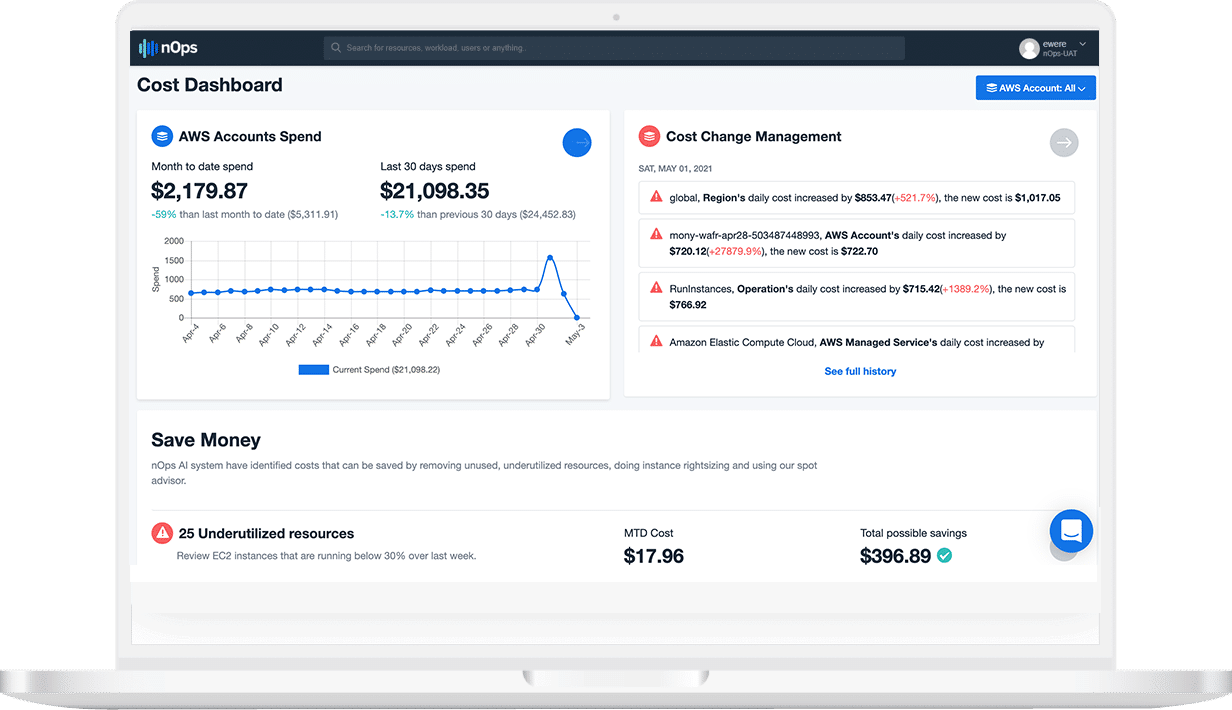The image size is (1232, 710).
Task: Open the ewere user profile avatar
Action: point(1029,48)
